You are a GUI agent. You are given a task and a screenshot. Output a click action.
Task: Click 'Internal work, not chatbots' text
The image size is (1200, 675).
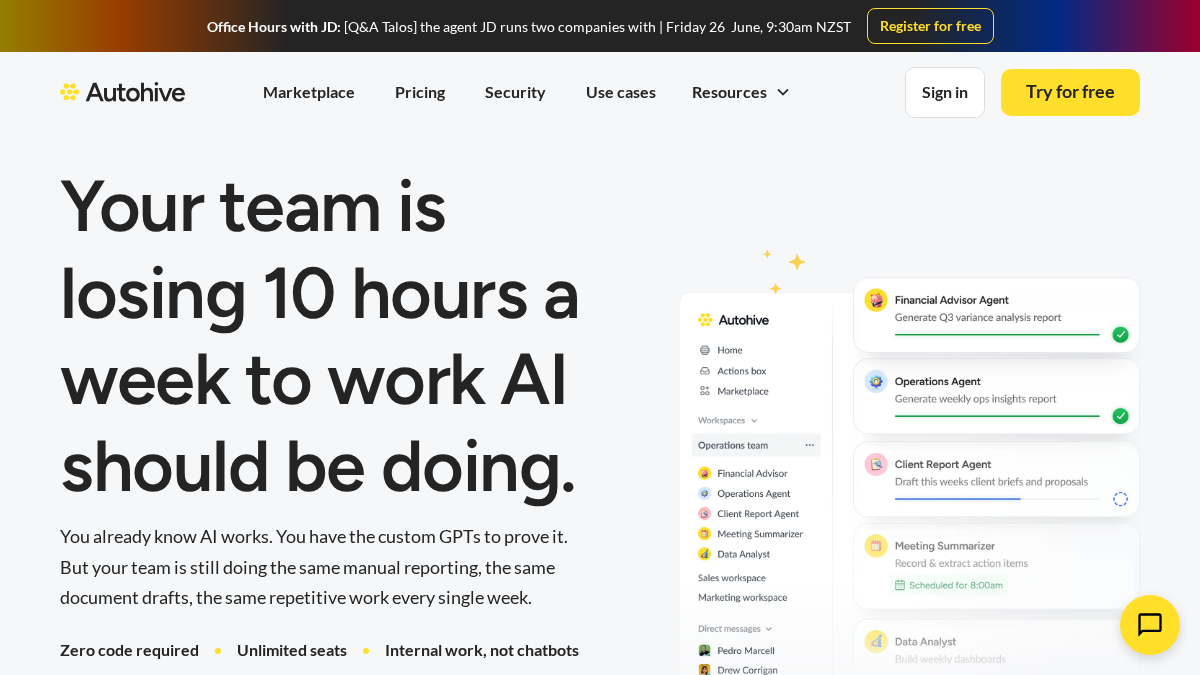pos(482,650)
